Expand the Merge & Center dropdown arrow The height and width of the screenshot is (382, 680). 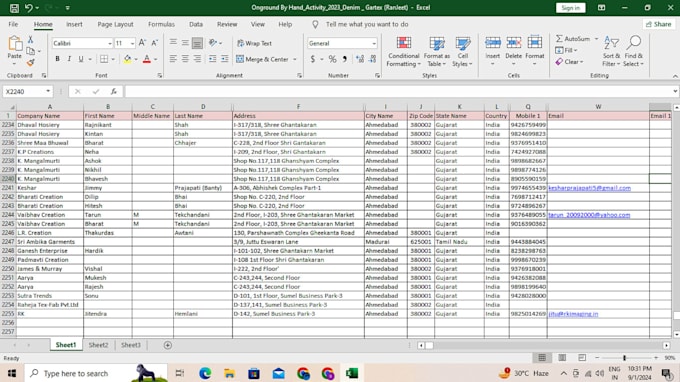(295, 59)
